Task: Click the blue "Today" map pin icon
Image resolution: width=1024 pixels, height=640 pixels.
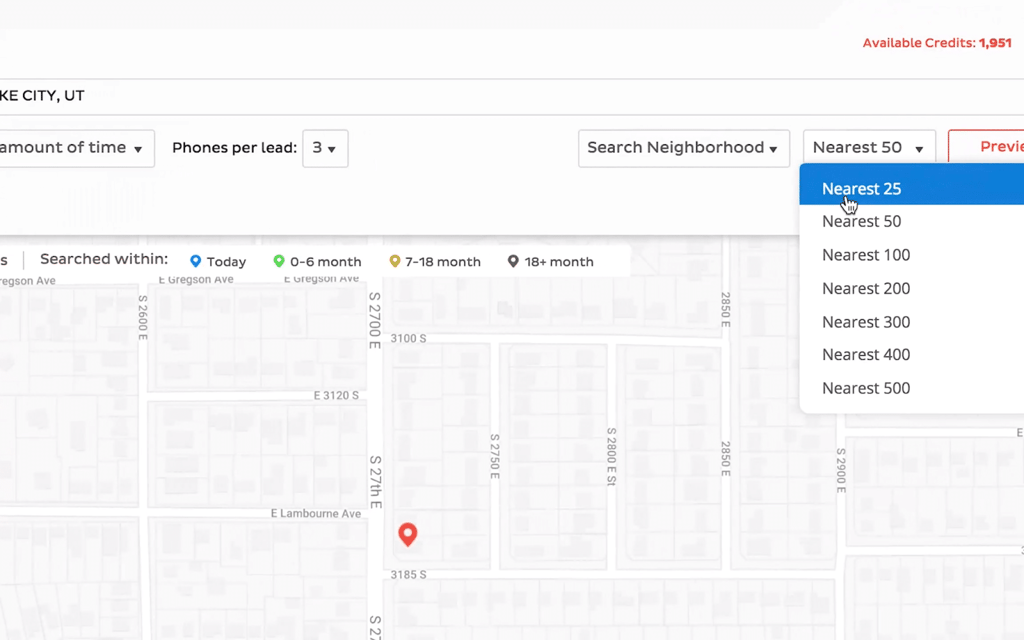Action: coord(196,261)
